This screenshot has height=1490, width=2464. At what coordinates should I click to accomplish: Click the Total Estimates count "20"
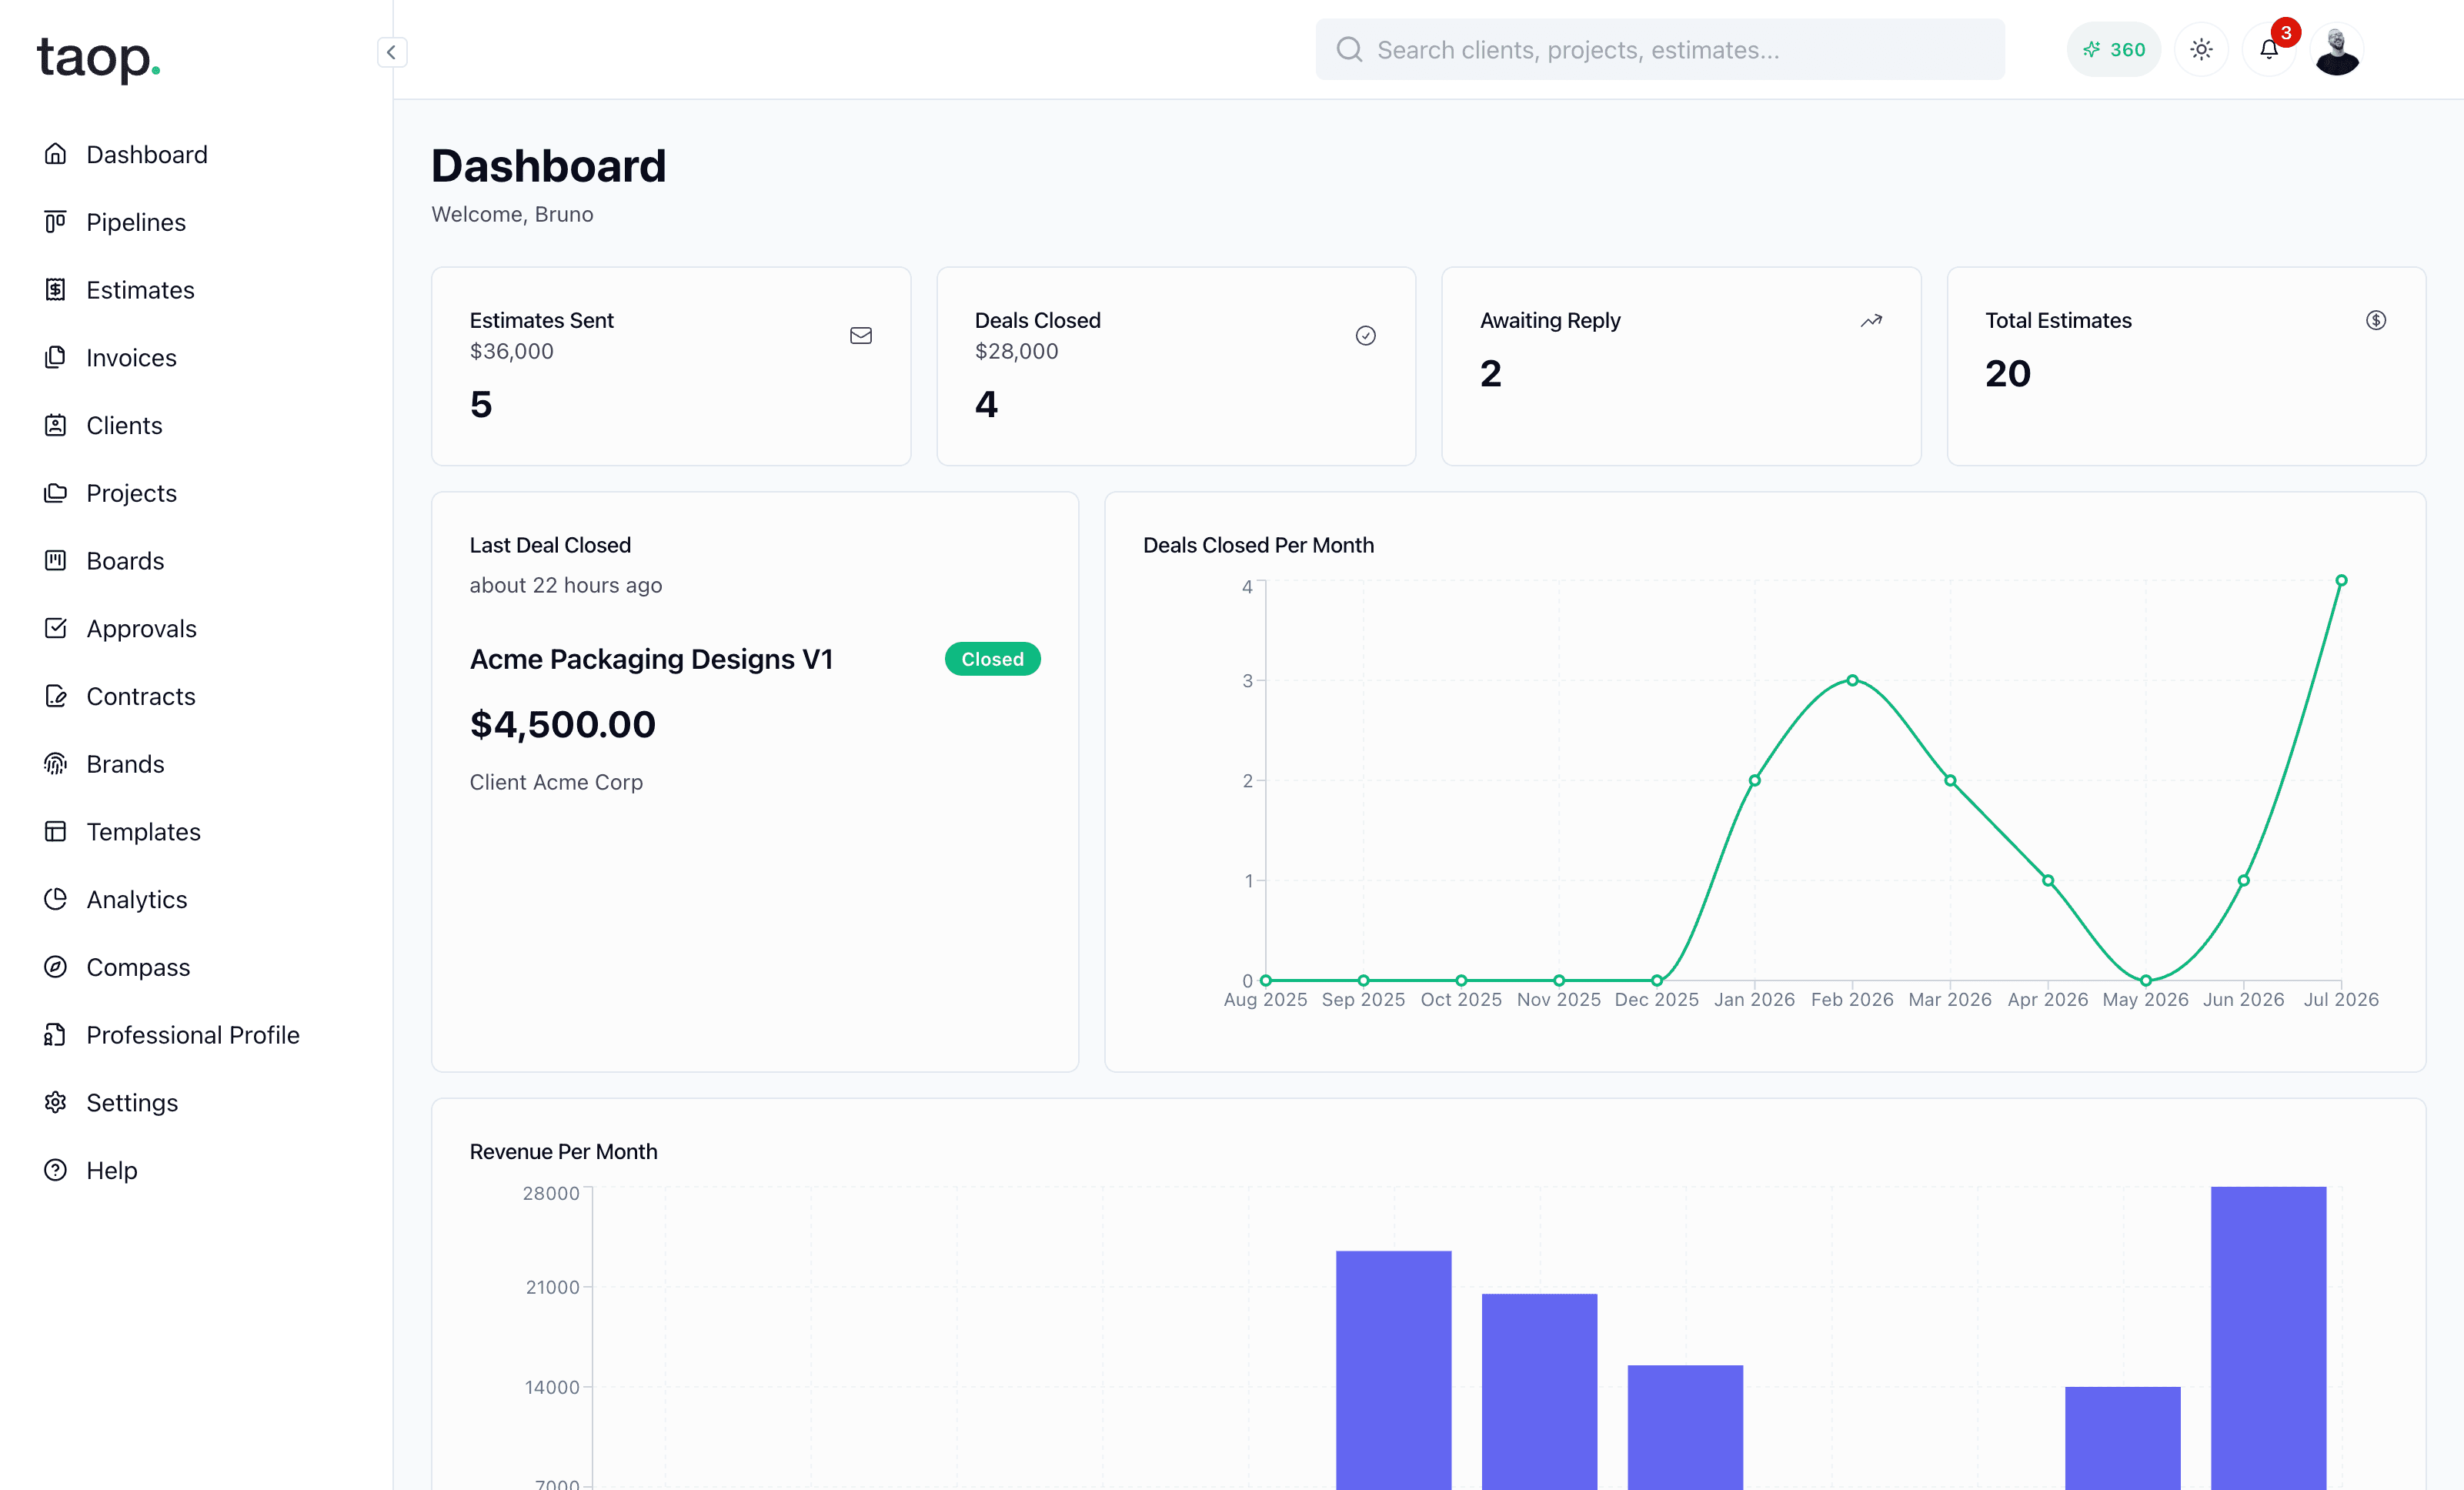[x=2007, y=374]
